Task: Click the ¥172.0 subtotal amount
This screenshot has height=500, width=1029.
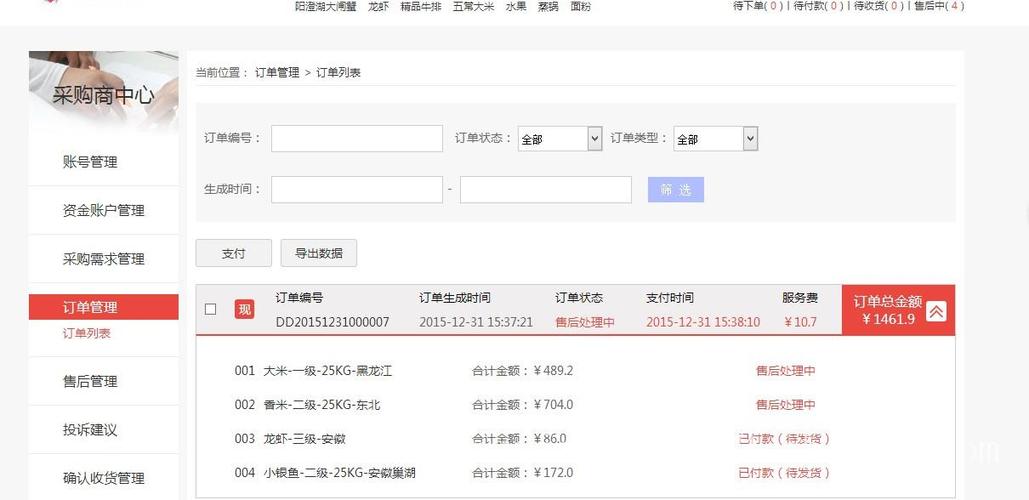Action: [x=553, y=472]
